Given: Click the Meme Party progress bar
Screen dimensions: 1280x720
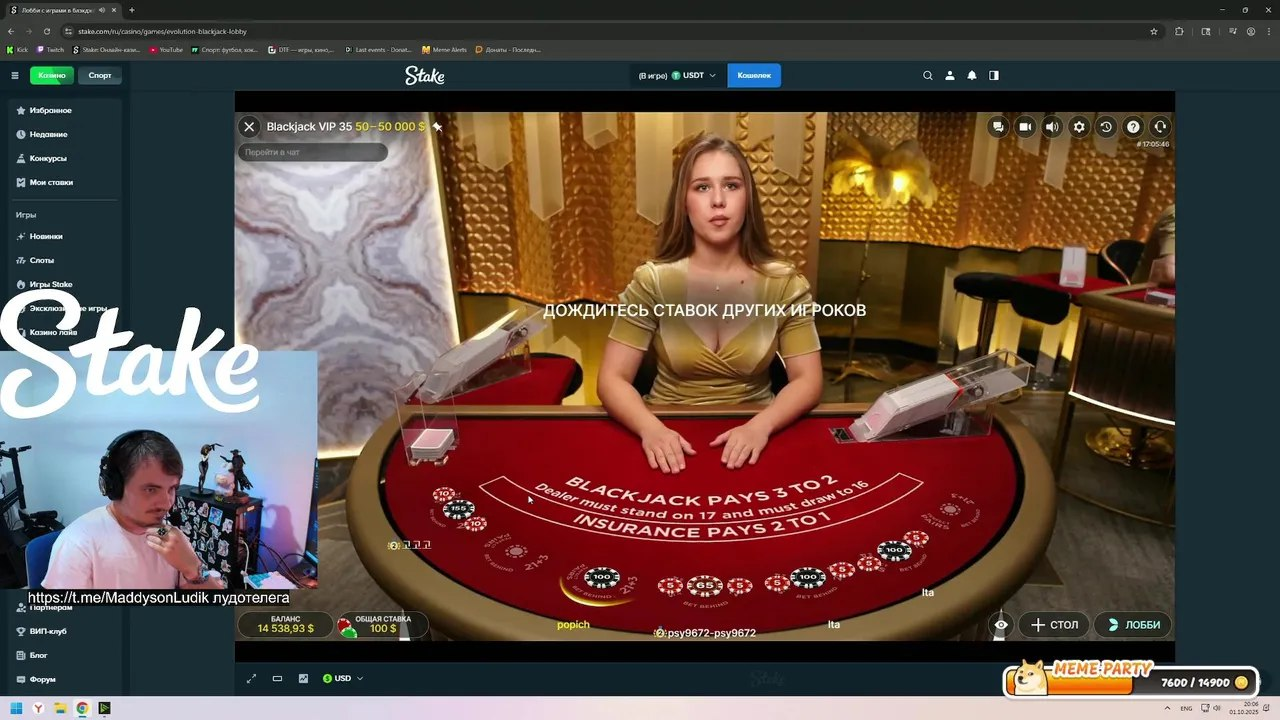Looking at the screenshot, I should pyautogui.click(x=1130, y=682).
